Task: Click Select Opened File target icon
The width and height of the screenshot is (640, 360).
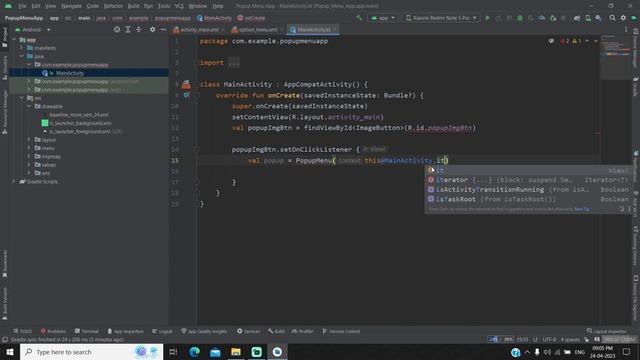Action: [x=117, y=29]
